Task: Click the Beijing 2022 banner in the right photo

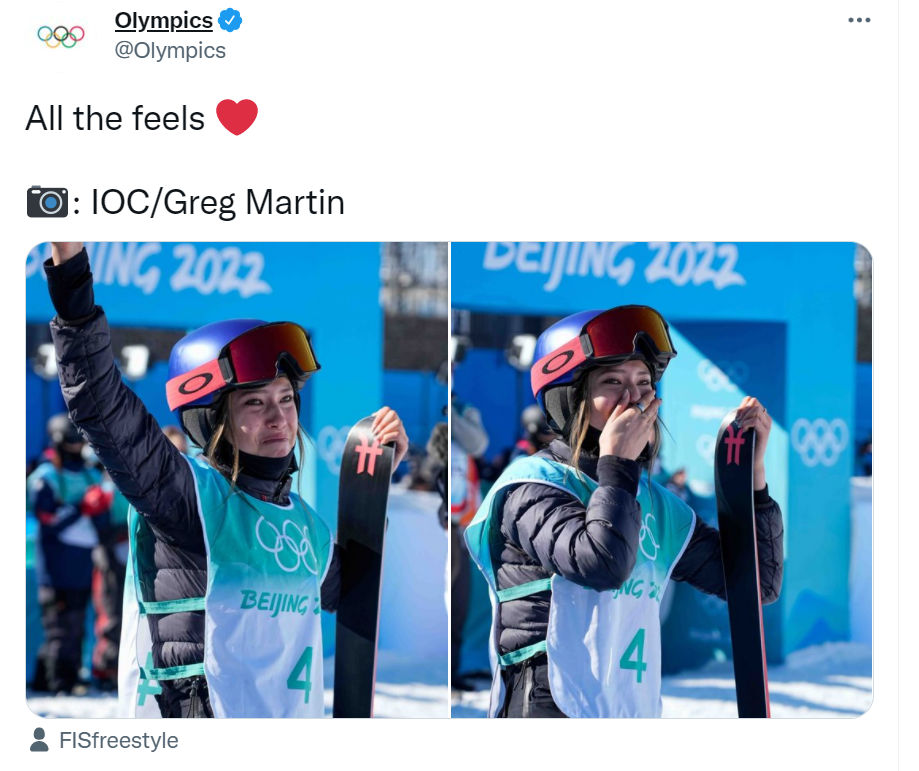Action: click(613, 265)
